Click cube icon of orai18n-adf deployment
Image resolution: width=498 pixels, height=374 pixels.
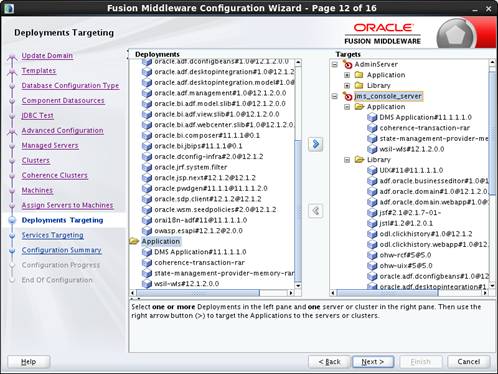pos(147,220)
